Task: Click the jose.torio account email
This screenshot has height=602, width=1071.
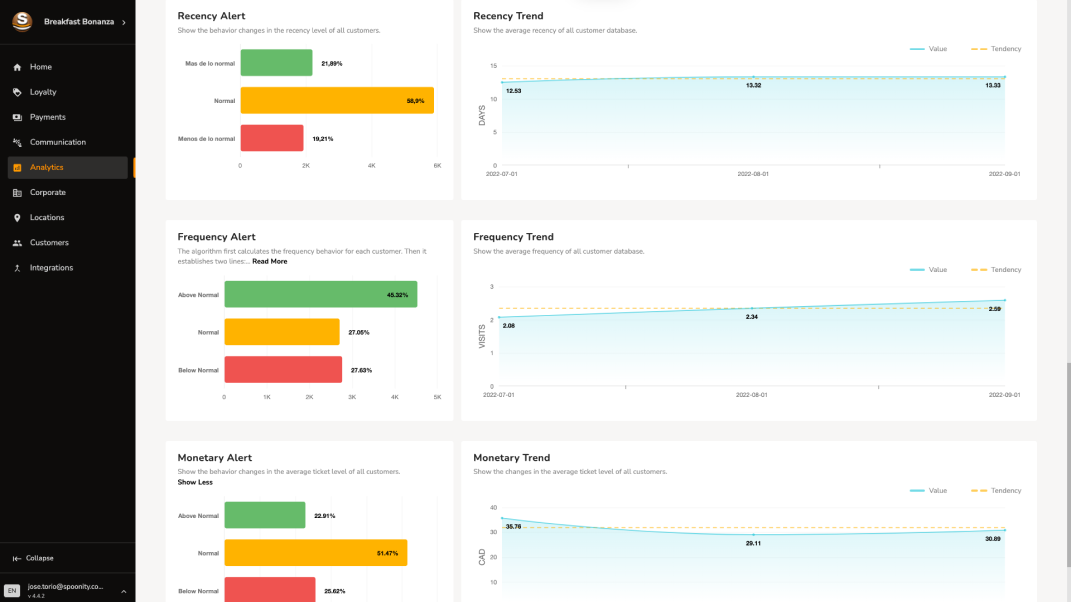Action: pyautogui.click(x=65, y=586)
